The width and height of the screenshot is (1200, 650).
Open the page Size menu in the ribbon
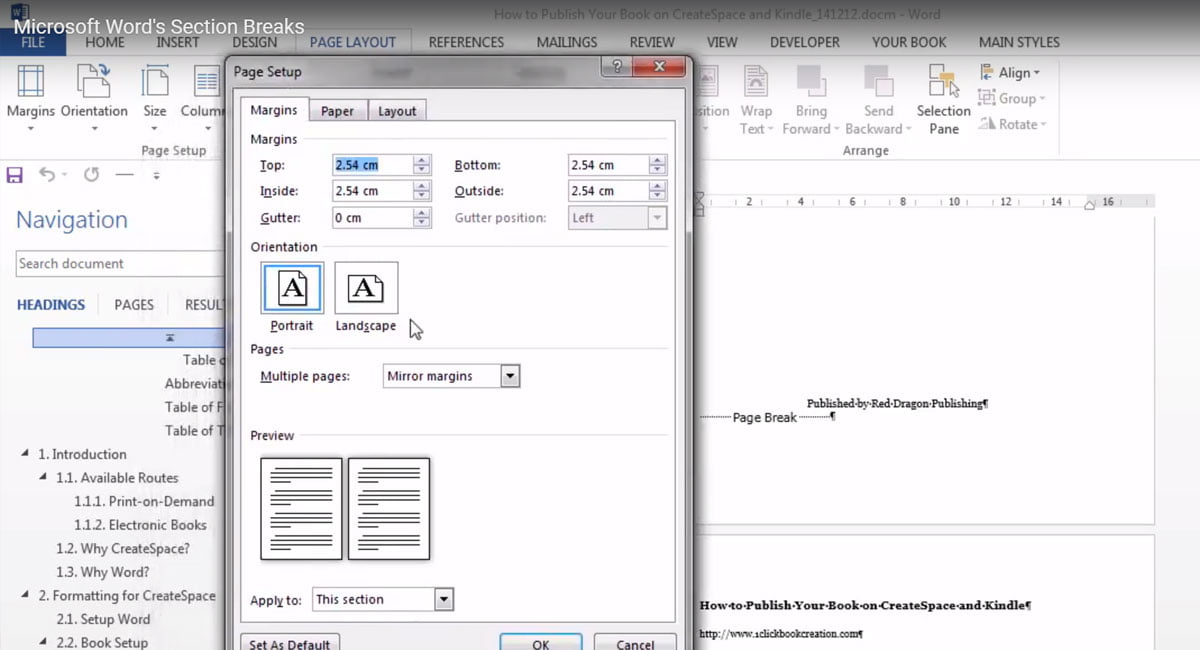tap(155, 99)
